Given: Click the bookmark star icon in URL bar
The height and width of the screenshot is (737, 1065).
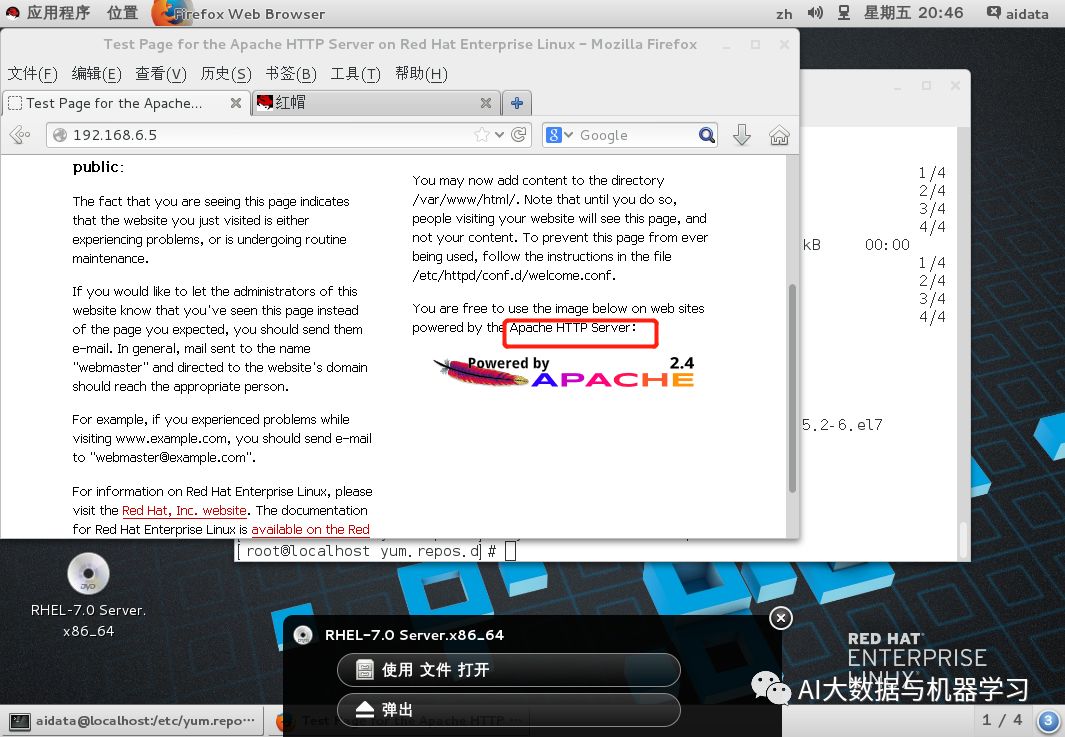Looking at the screenshot, I should [x=482, y=134].
